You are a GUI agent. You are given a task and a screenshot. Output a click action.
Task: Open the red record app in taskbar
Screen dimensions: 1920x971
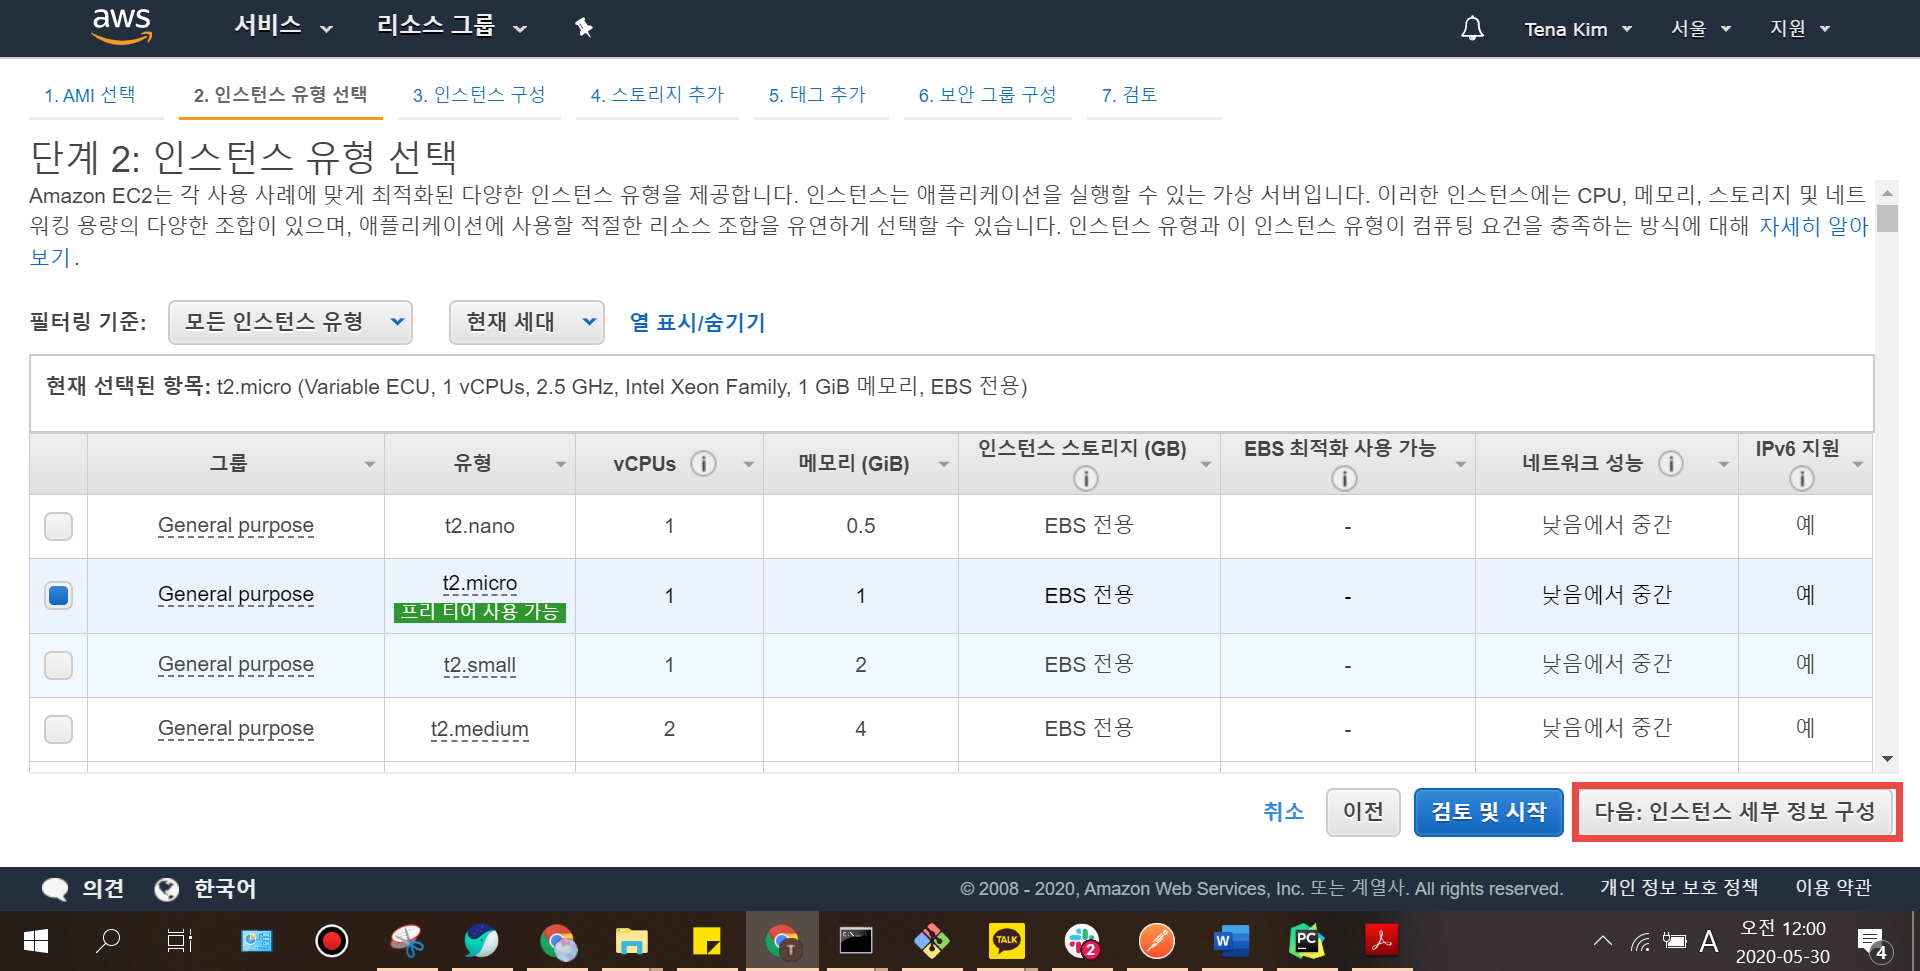[332, 941]
